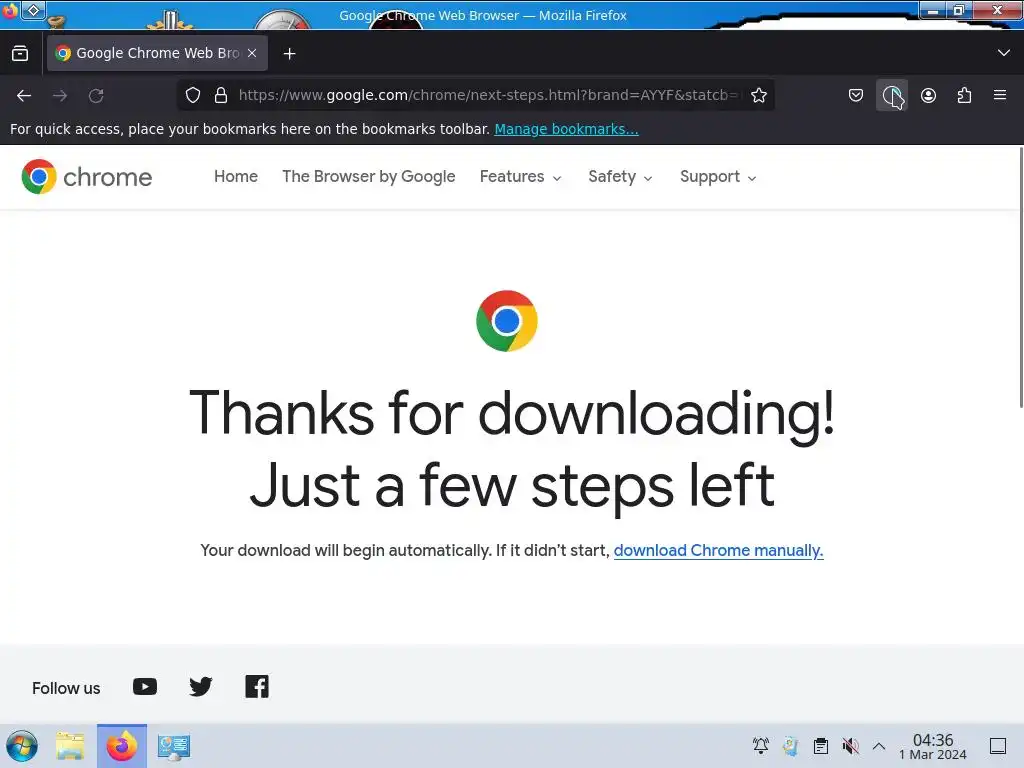Open a new tab with the plus button
The image size is (1024, 768).
coord(289,54)
